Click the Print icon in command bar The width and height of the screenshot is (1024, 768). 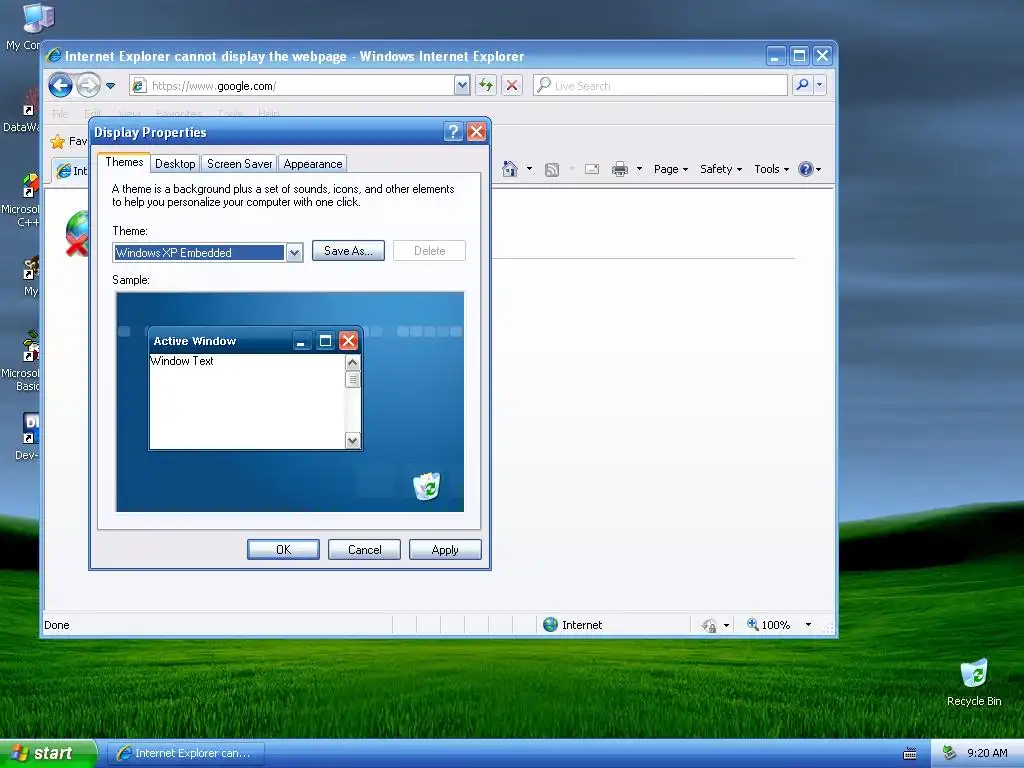pos(620,169)
